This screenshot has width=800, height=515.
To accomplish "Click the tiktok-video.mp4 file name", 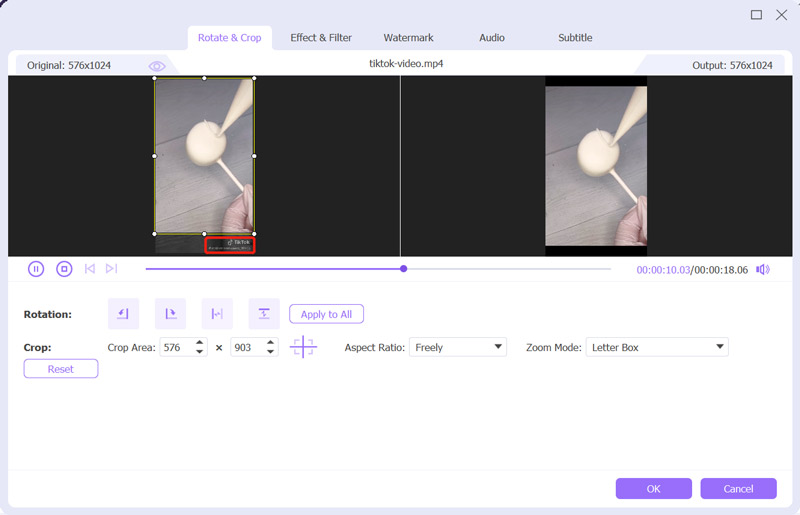I will click(x=406, y=64).
